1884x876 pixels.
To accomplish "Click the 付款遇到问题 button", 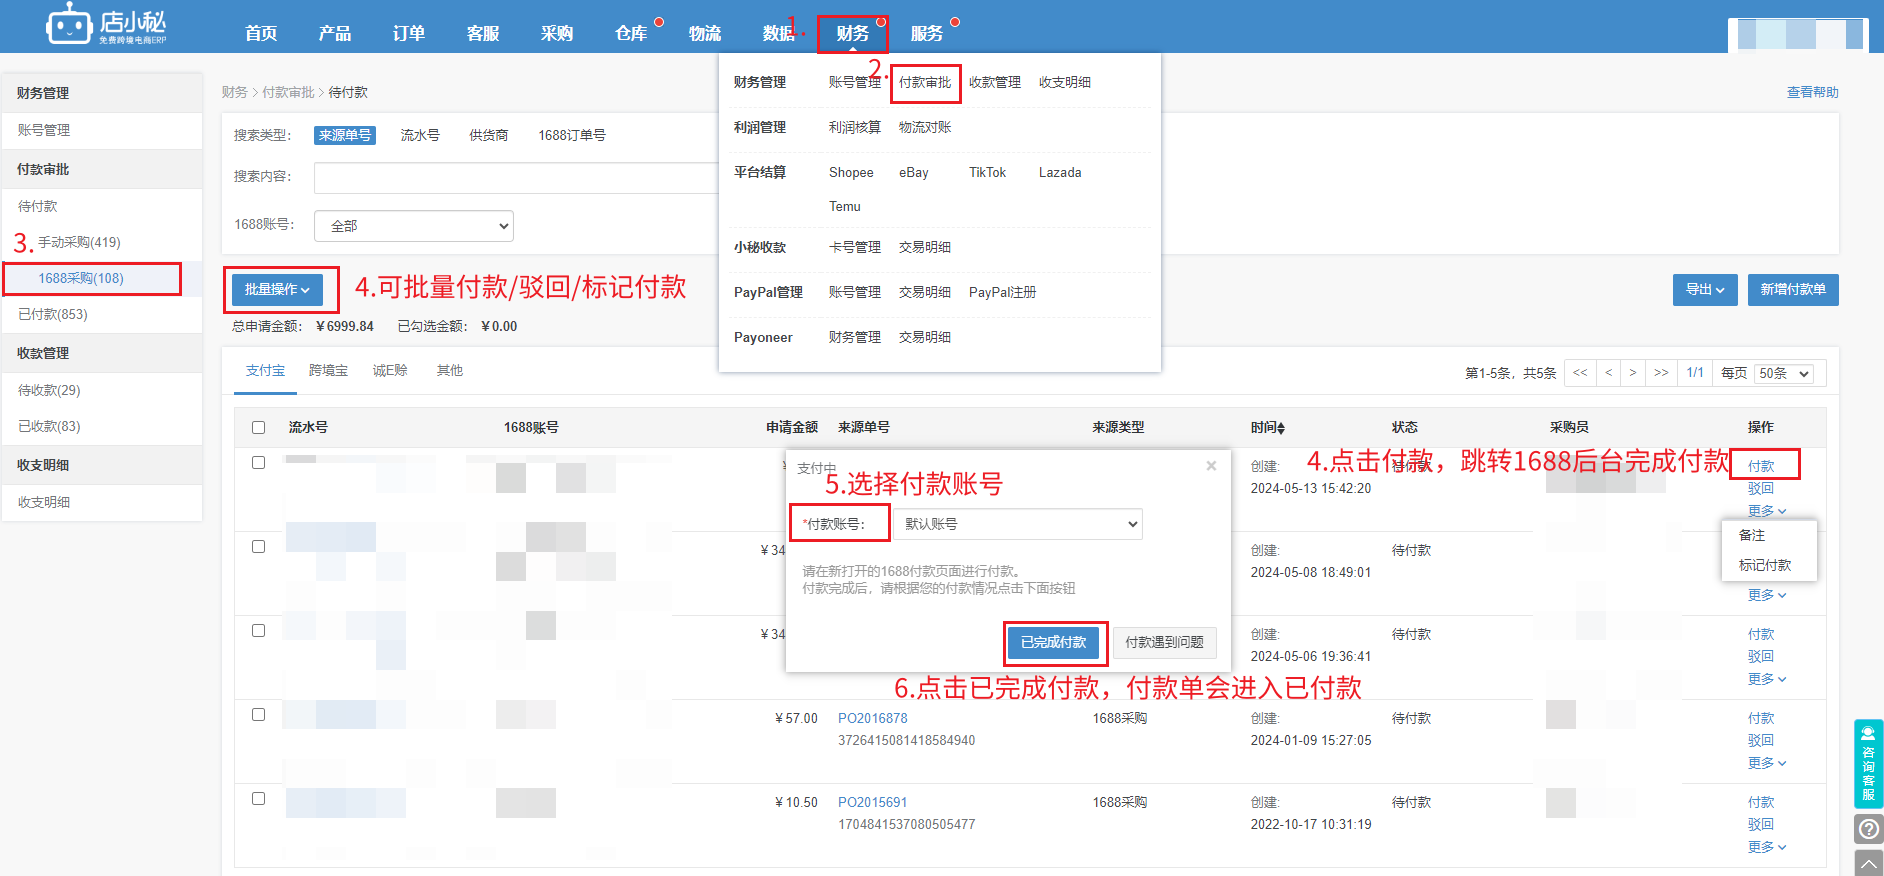I will [x=1165, y=642].
